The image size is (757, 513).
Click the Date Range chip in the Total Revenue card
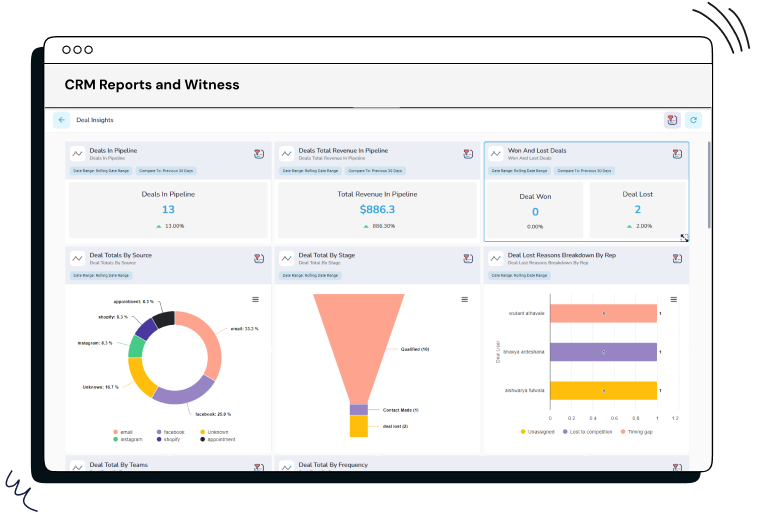[x=310, y=171]
